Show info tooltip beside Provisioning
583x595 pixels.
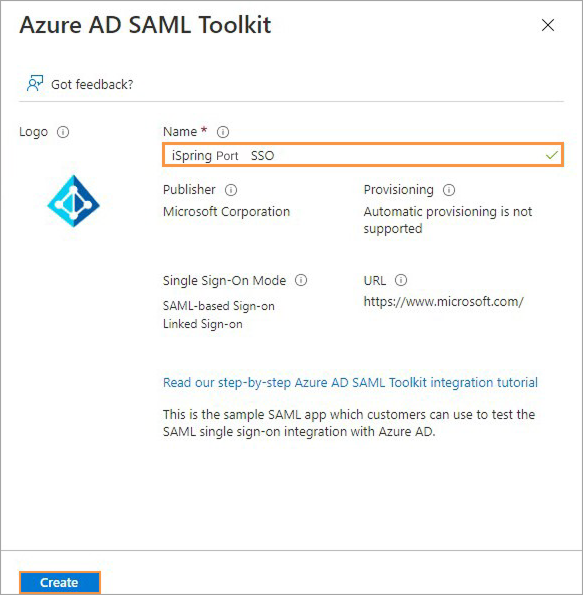coord(449,190)
